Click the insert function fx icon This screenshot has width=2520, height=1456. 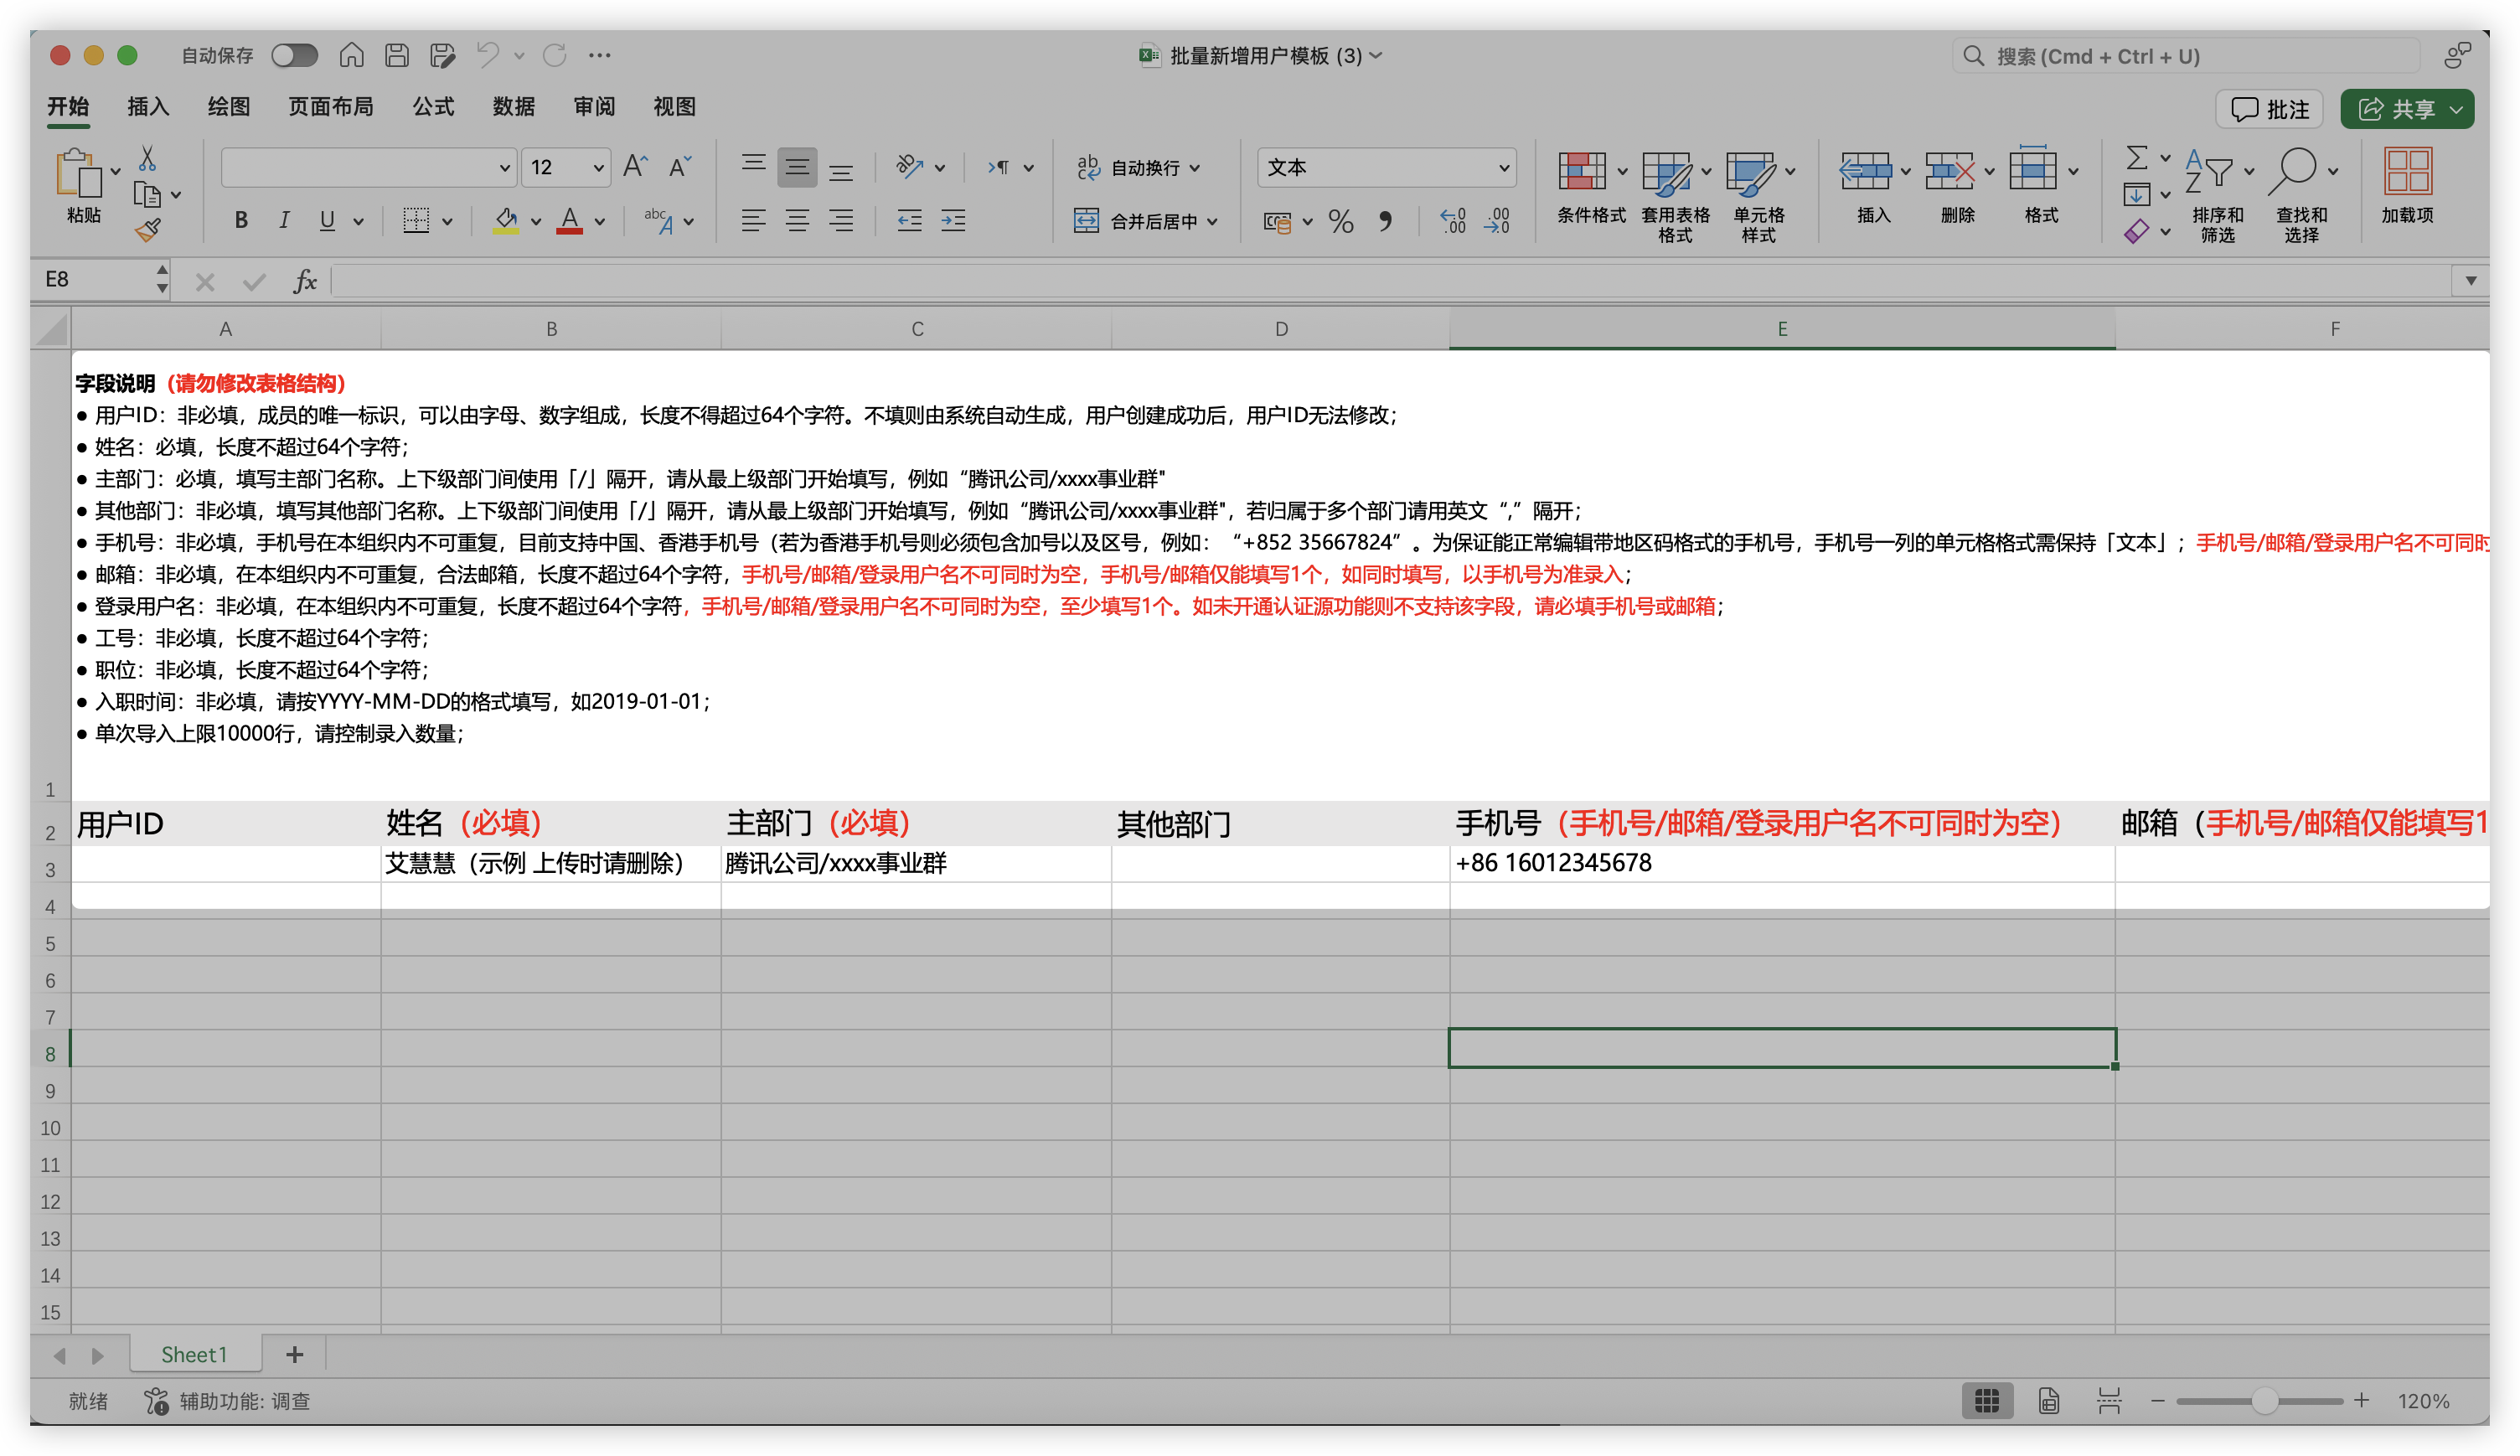pyautogui.click(x=305, y=281)
